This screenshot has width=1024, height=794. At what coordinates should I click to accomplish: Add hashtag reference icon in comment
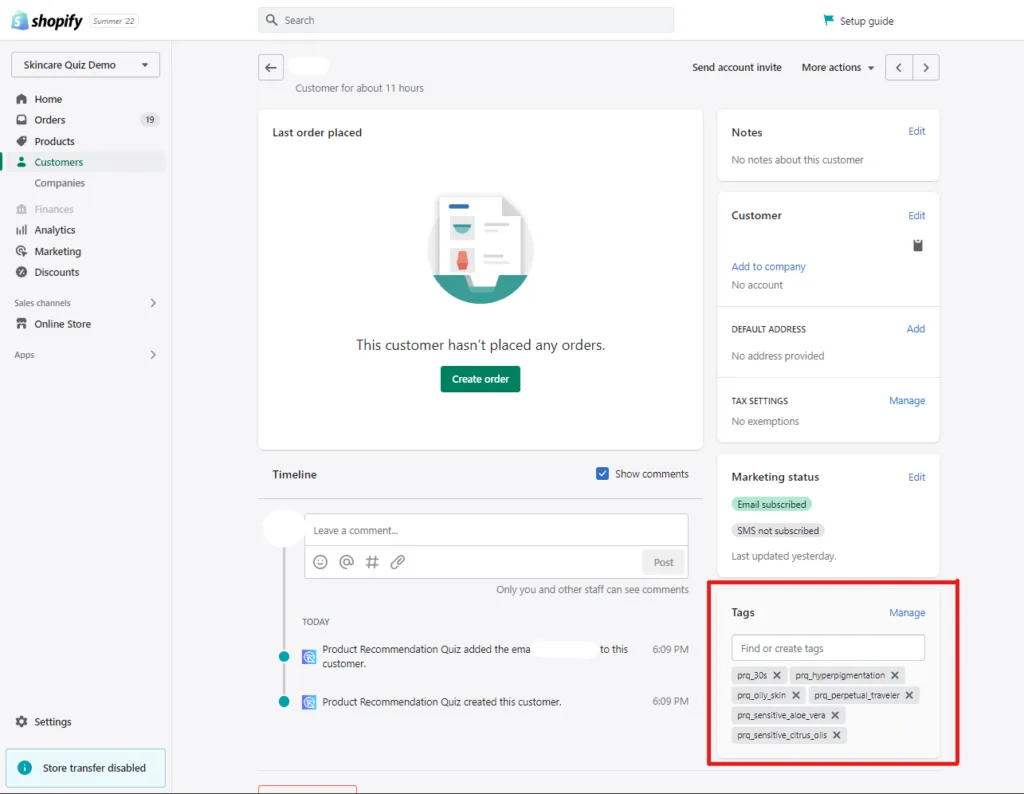372,562
